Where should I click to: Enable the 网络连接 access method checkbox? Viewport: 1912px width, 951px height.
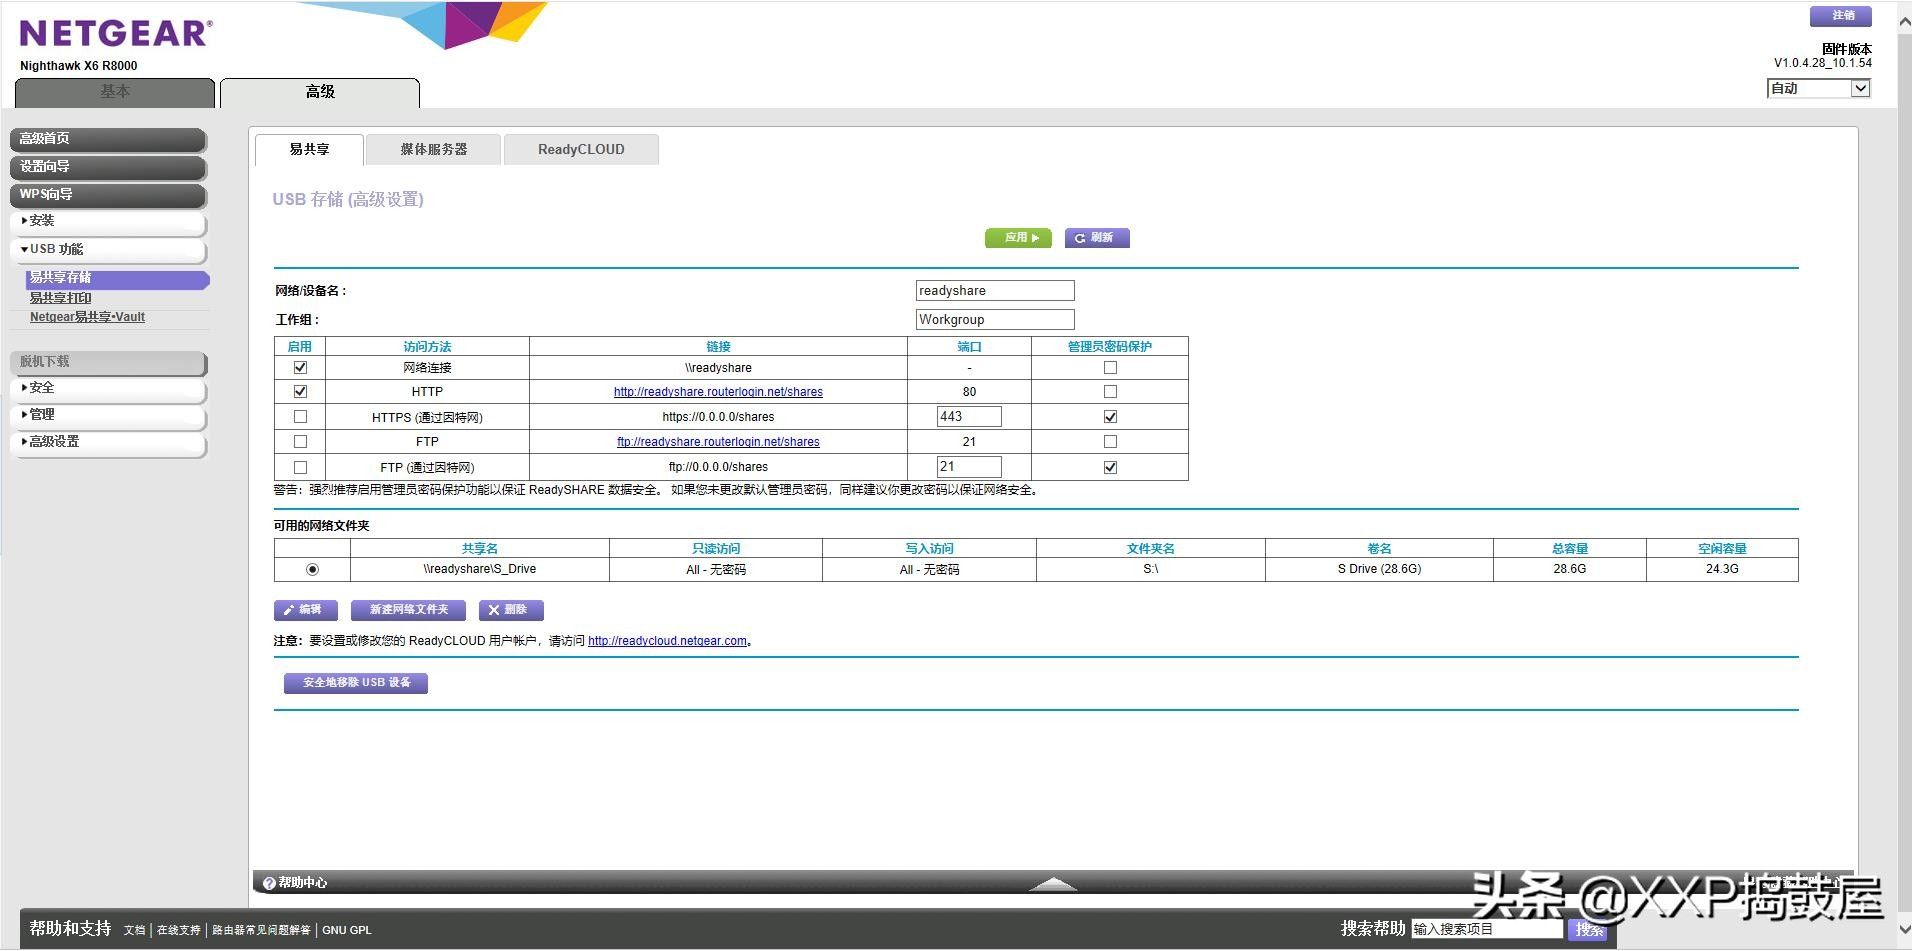[300, 368]
